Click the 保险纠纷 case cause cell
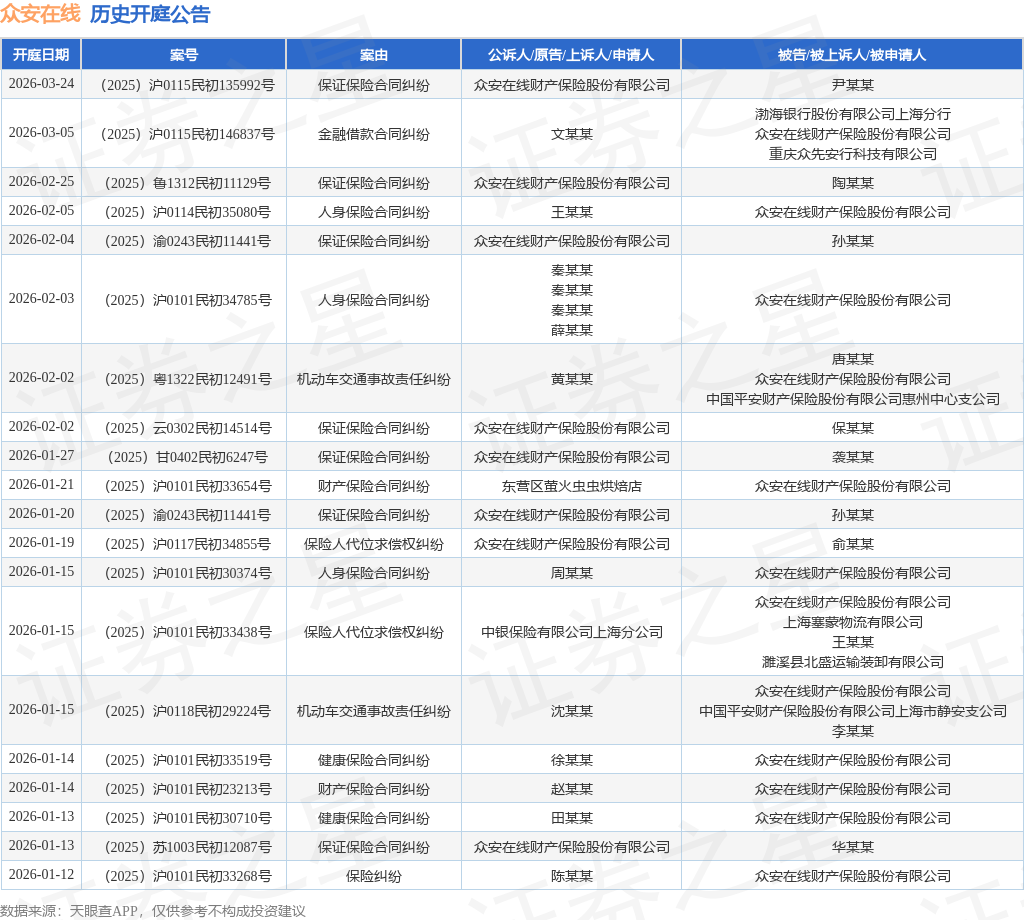Screen dimensions: 1024x920 [374, 876]
